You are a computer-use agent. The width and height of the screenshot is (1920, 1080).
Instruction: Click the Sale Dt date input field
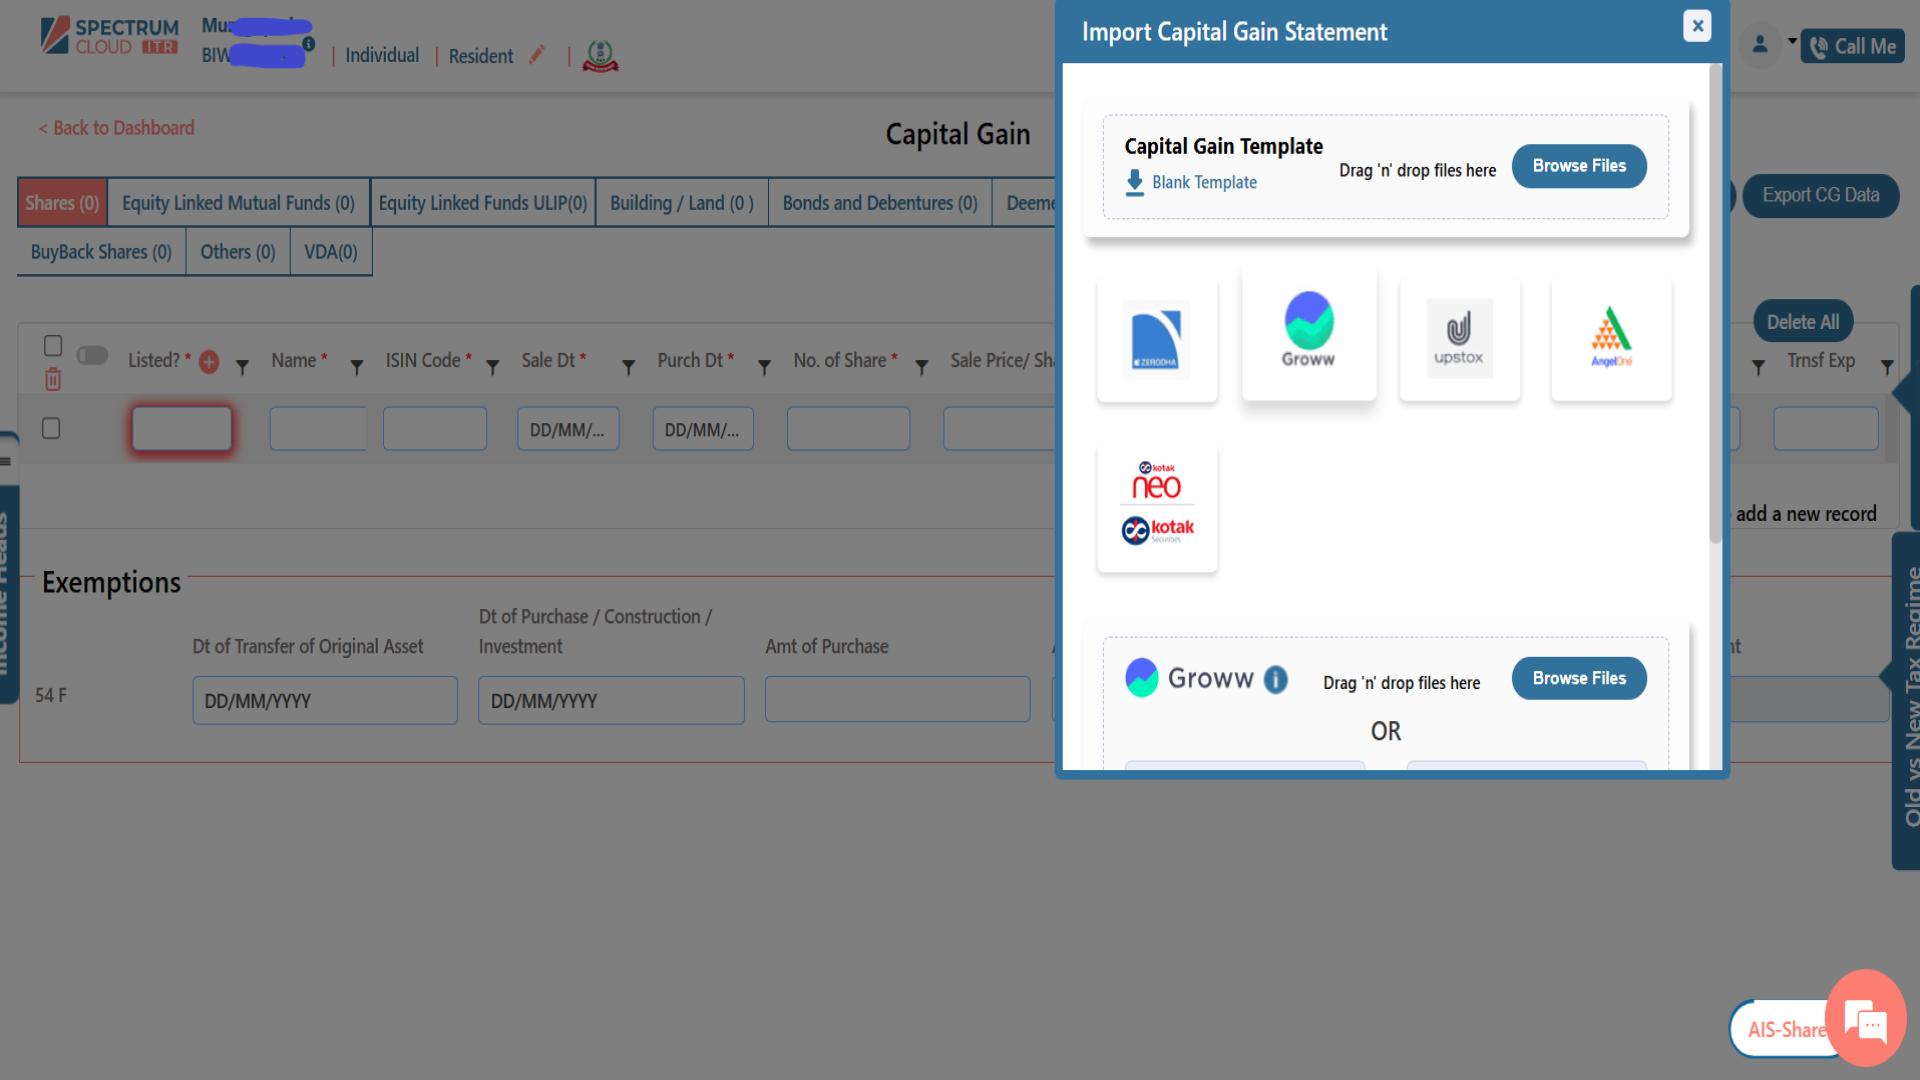568,428
